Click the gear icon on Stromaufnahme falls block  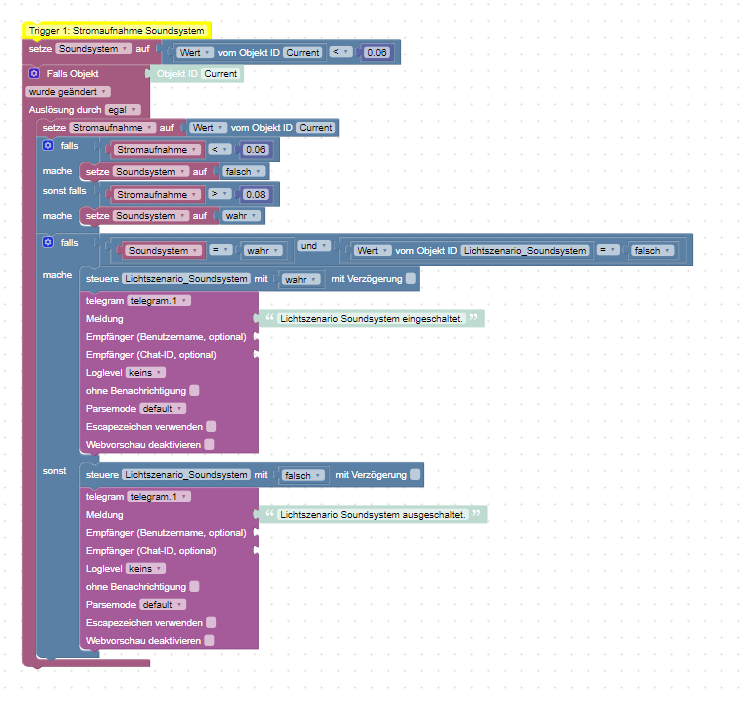point(48,145)
